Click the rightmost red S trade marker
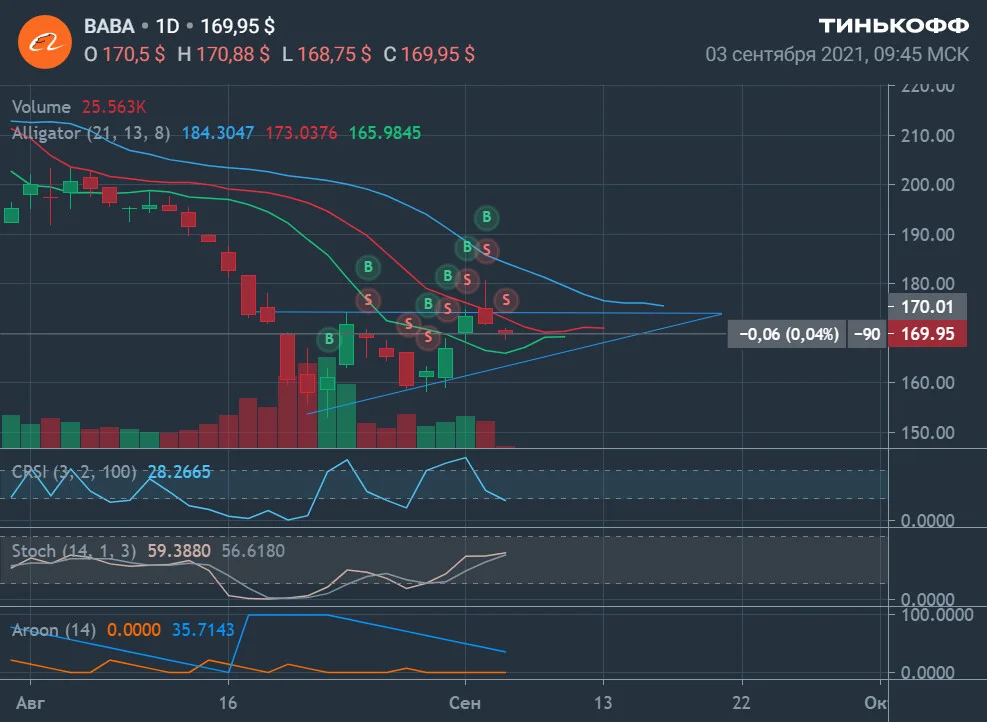987x722 pixels. (x=506, y=300)
